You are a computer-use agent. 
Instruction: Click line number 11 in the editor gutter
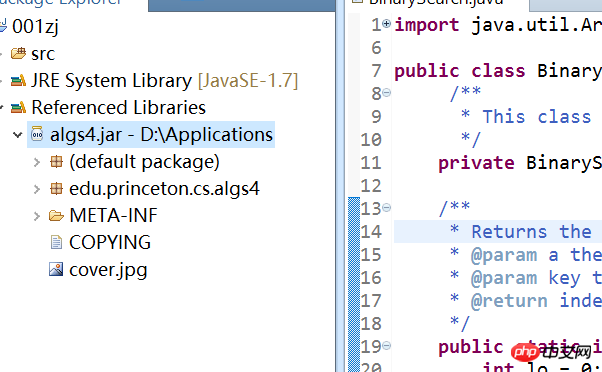[x=370, y=163]
